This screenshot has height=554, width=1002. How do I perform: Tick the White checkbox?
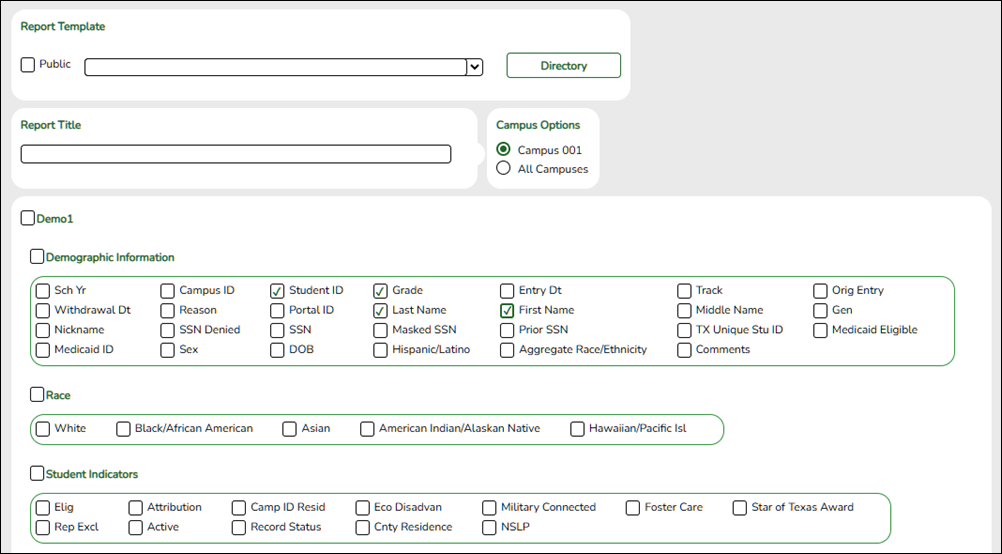(x=43, y=429)
